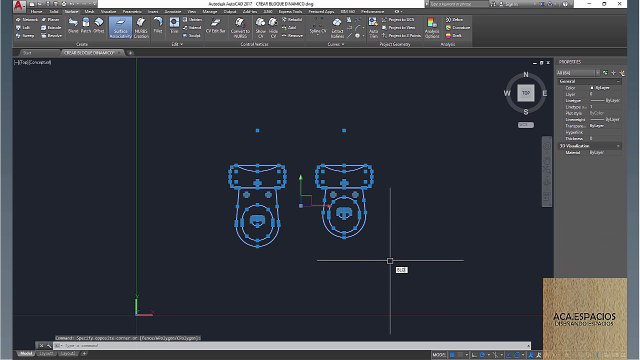
Task: Click Hide CV
Action: click(x=273, y=28)
